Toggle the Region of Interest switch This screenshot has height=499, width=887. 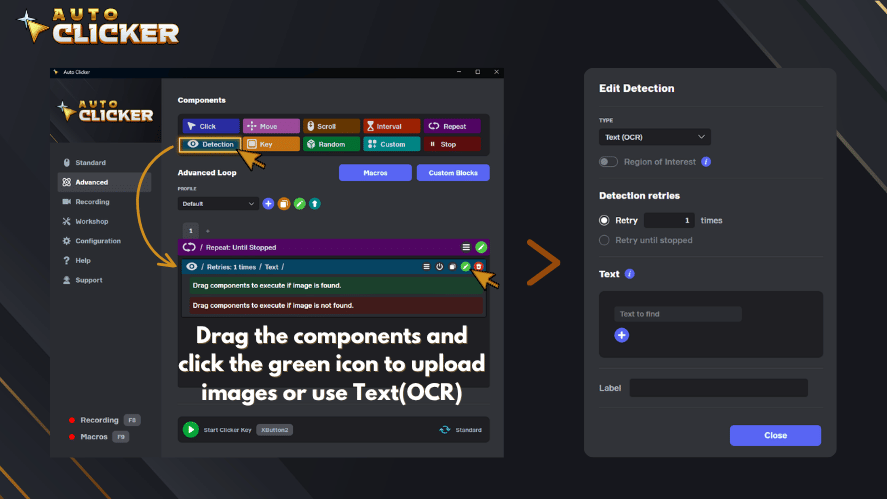pos(608,162)
